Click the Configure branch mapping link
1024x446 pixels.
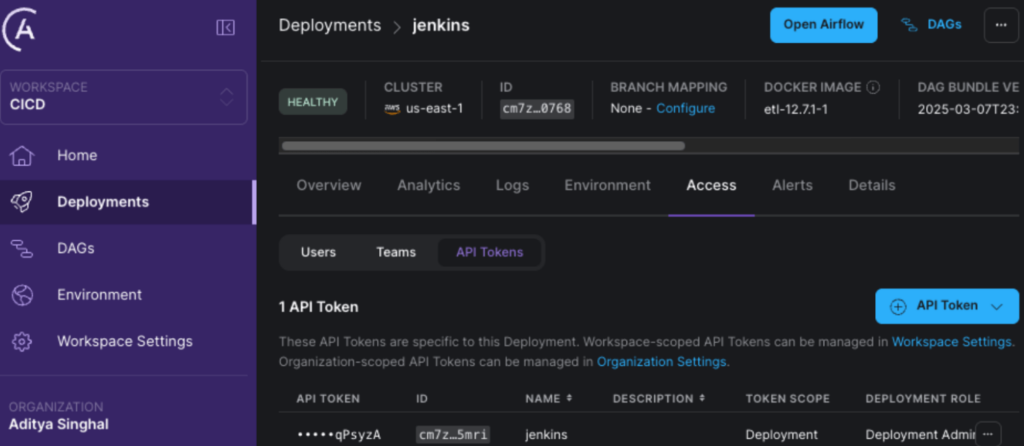[685, 108]
